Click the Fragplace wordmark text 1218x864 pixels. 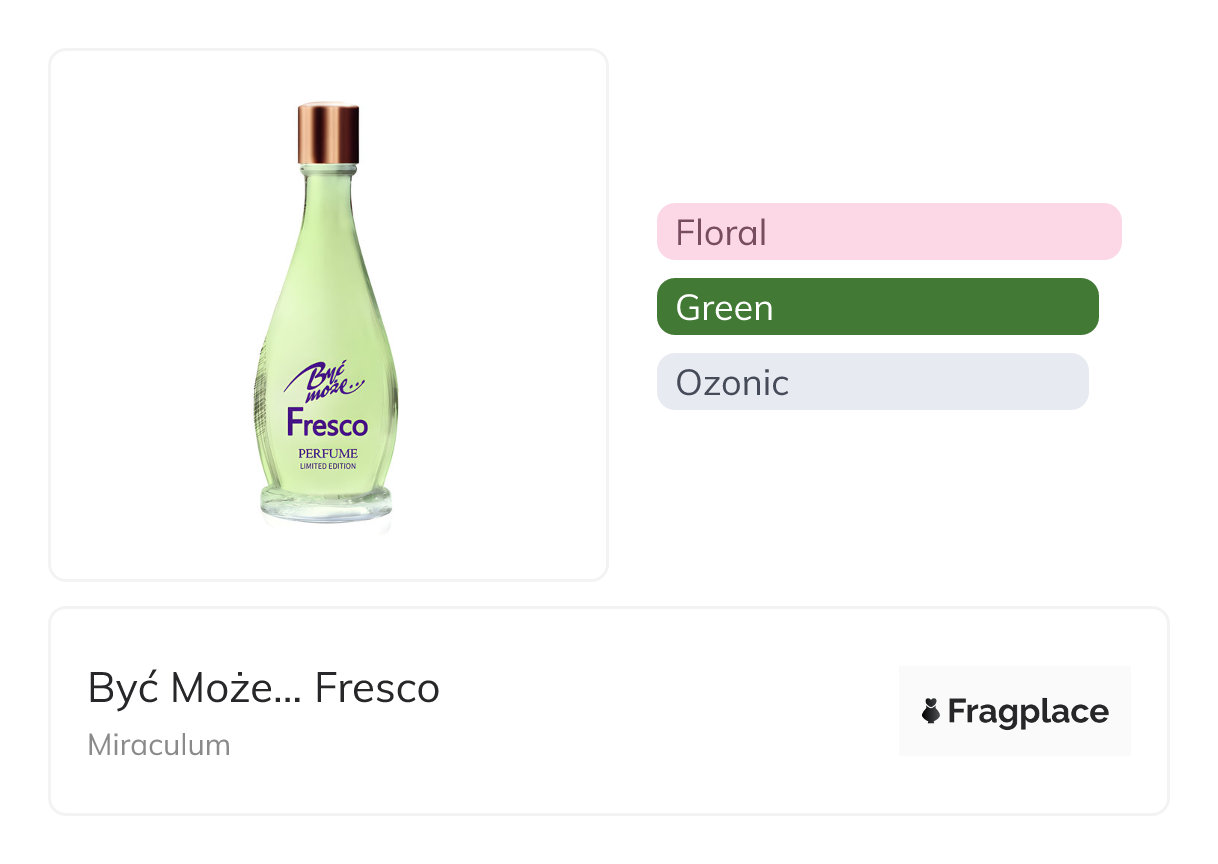click(1028, 712)
